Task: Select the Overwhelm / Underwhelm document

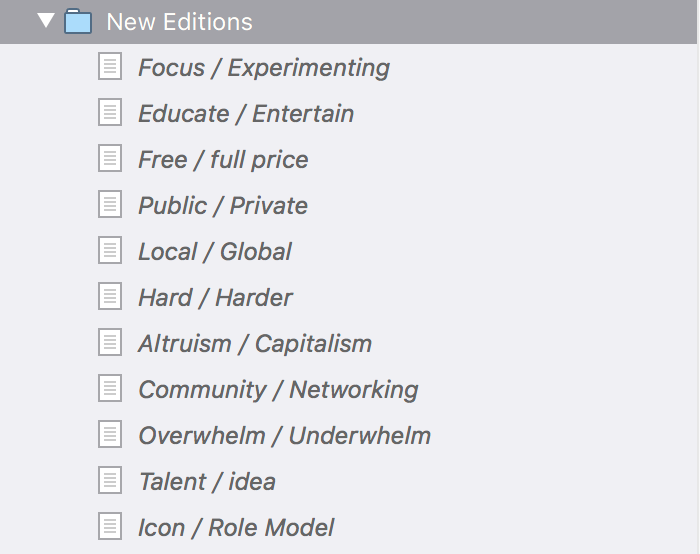Action: (284, 435)
